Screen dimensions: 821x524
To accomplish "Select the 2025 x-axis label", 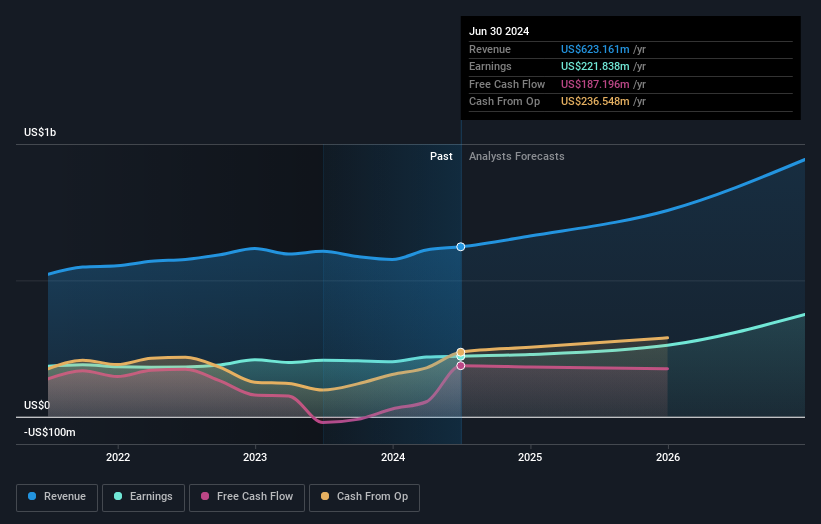I will point(530,457).
